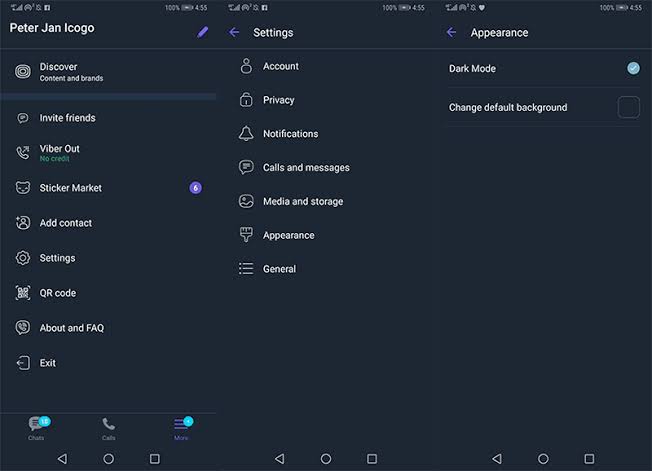Tap the Settings gear icon

click(23, 258)
